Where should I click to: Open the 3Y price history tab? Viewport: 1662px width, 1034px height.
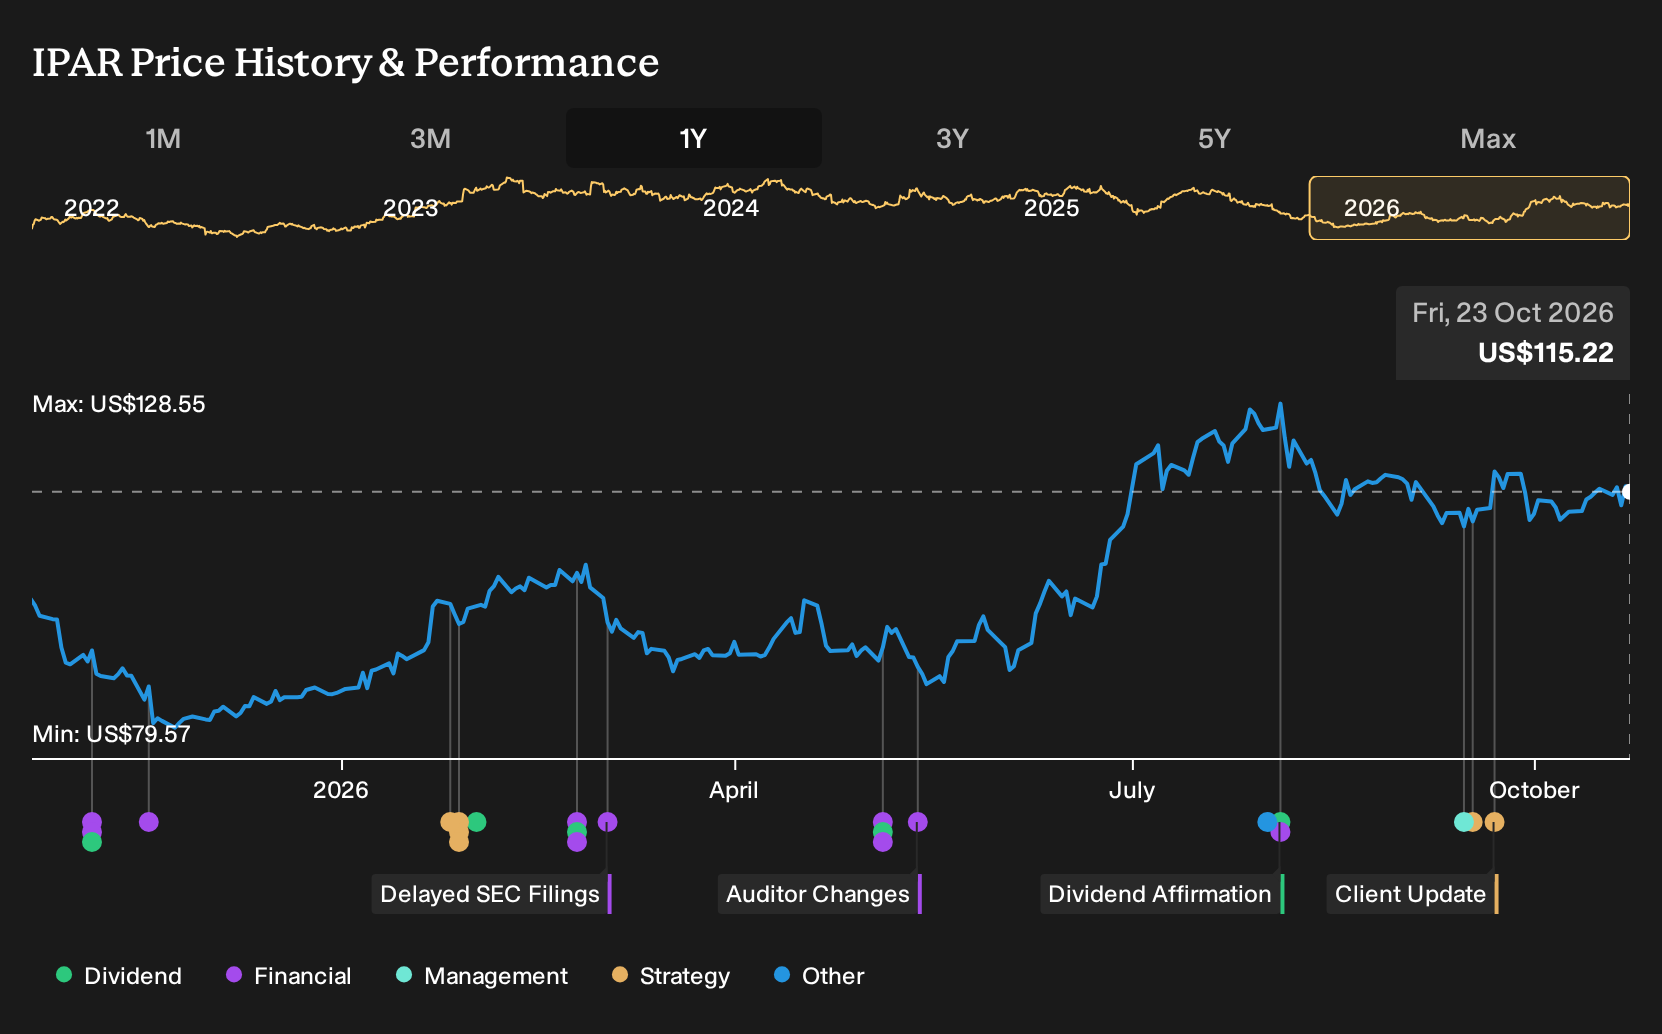[x=952, y=139]
